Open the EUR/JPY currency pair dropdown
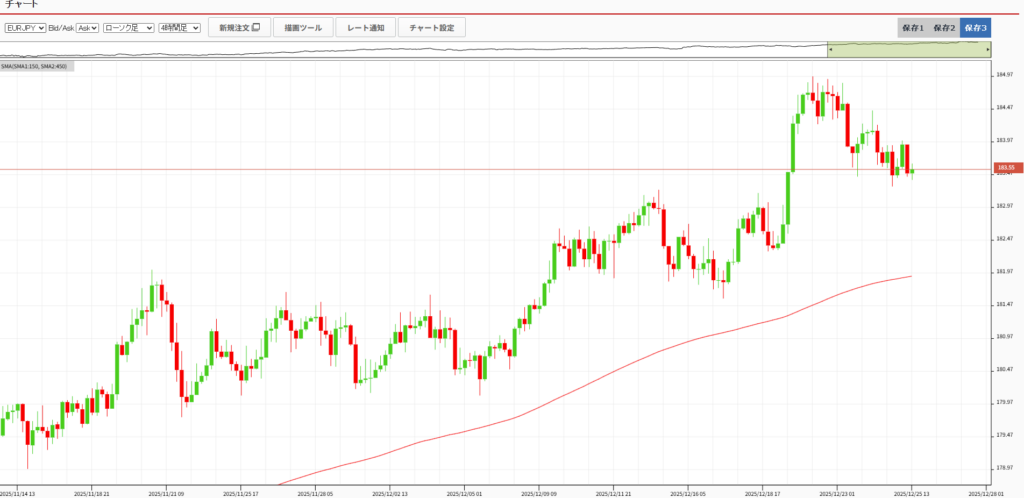This screenshot has width=1024, height=498. point(25,28)
